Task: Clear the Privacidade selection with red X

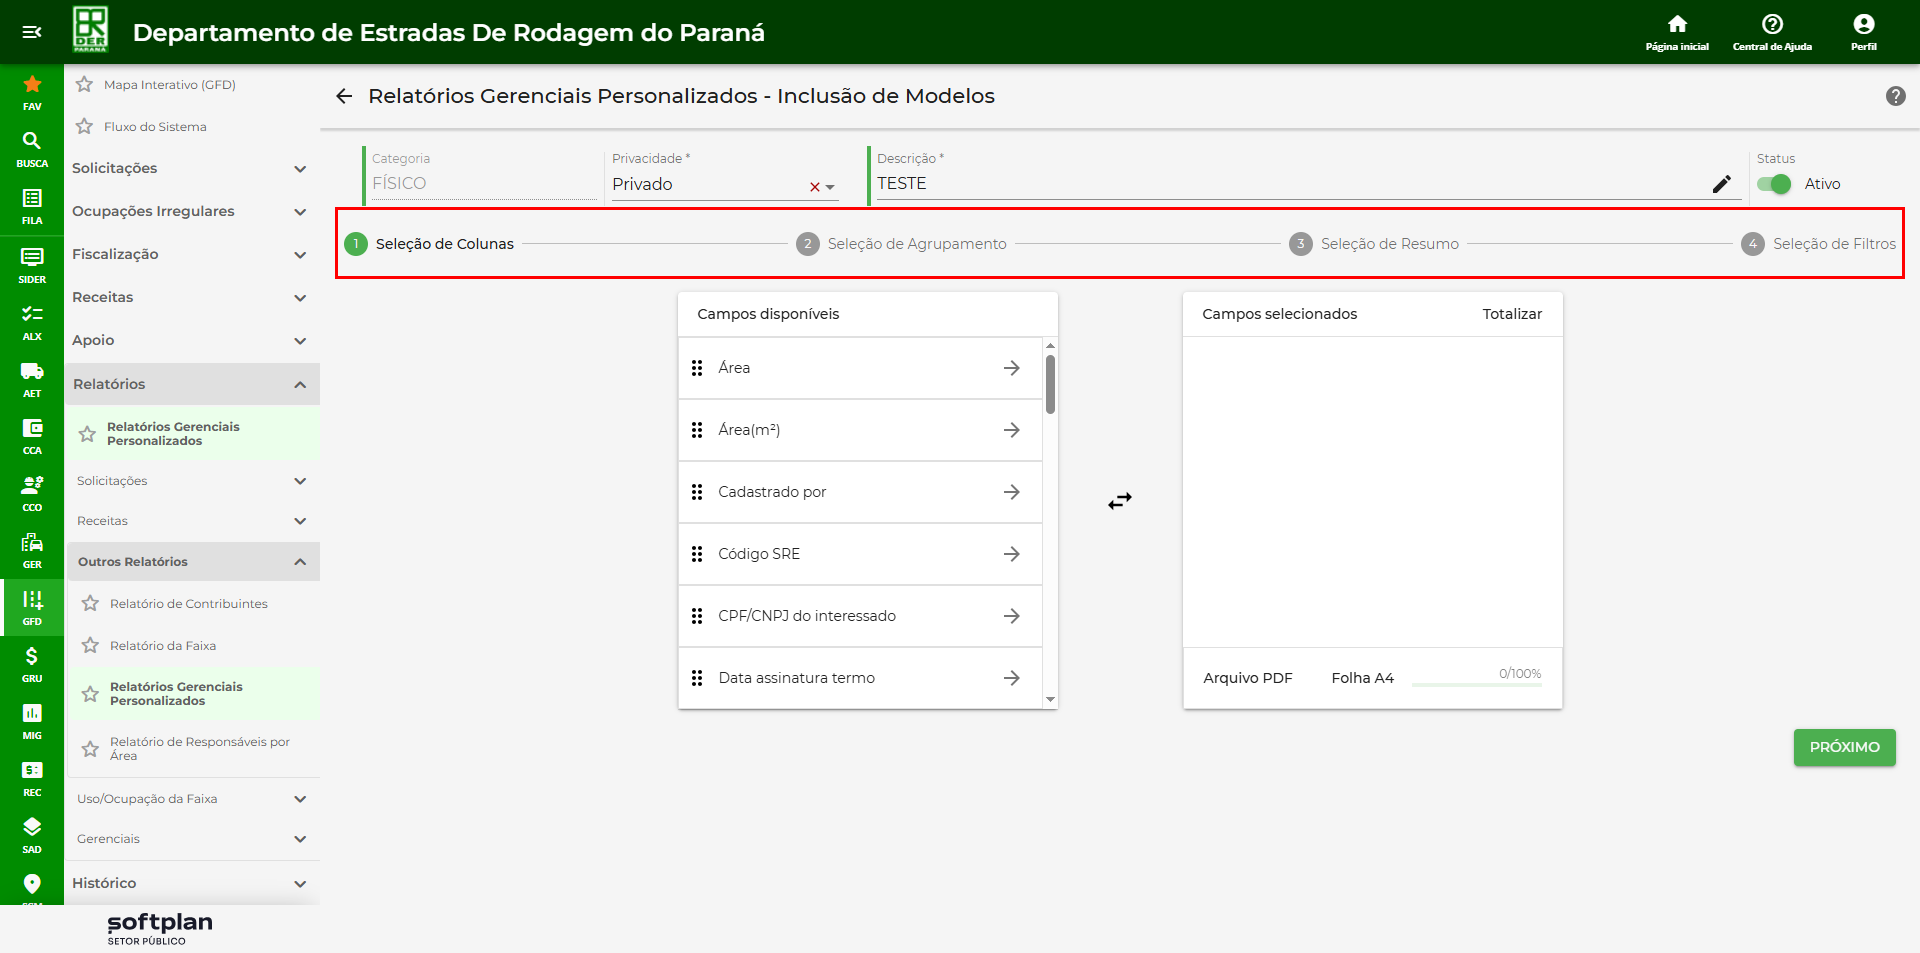Action: 814,187
